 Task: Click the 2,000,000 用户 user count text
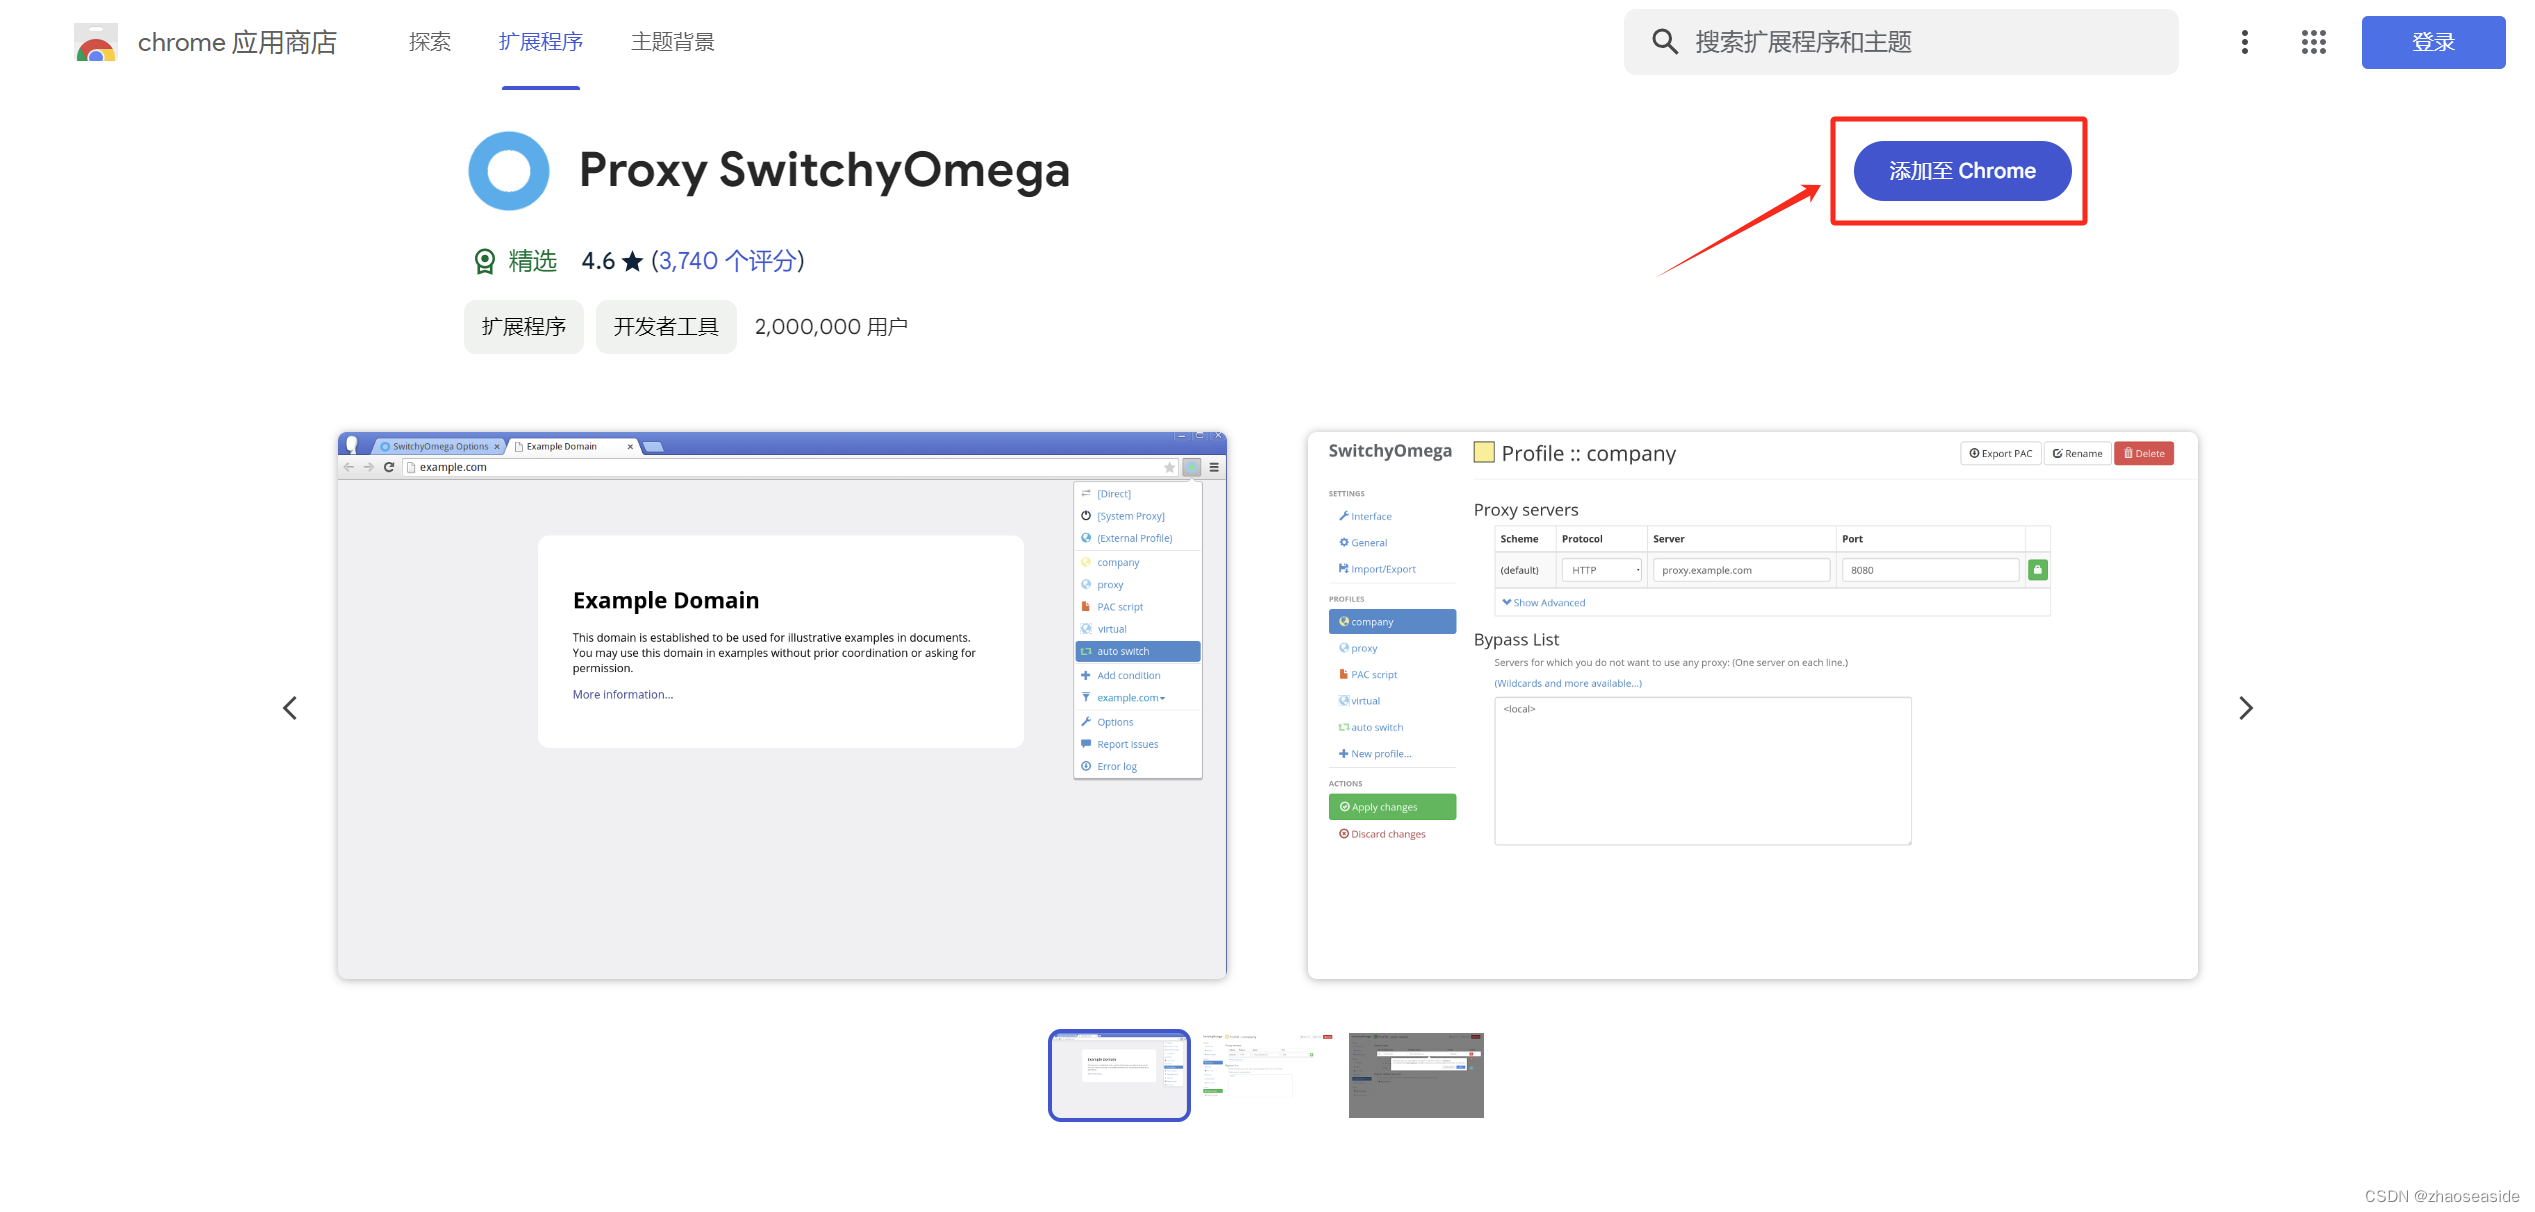[x=831, y=327]
